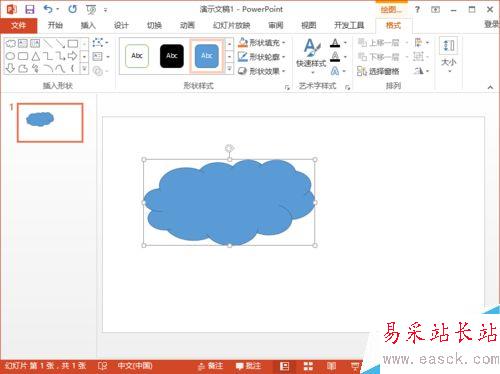Image resolution: width=500 pixels, height=374 pixels.
Task: Open the 视图 (View) tab
Action: pos(309,25)
